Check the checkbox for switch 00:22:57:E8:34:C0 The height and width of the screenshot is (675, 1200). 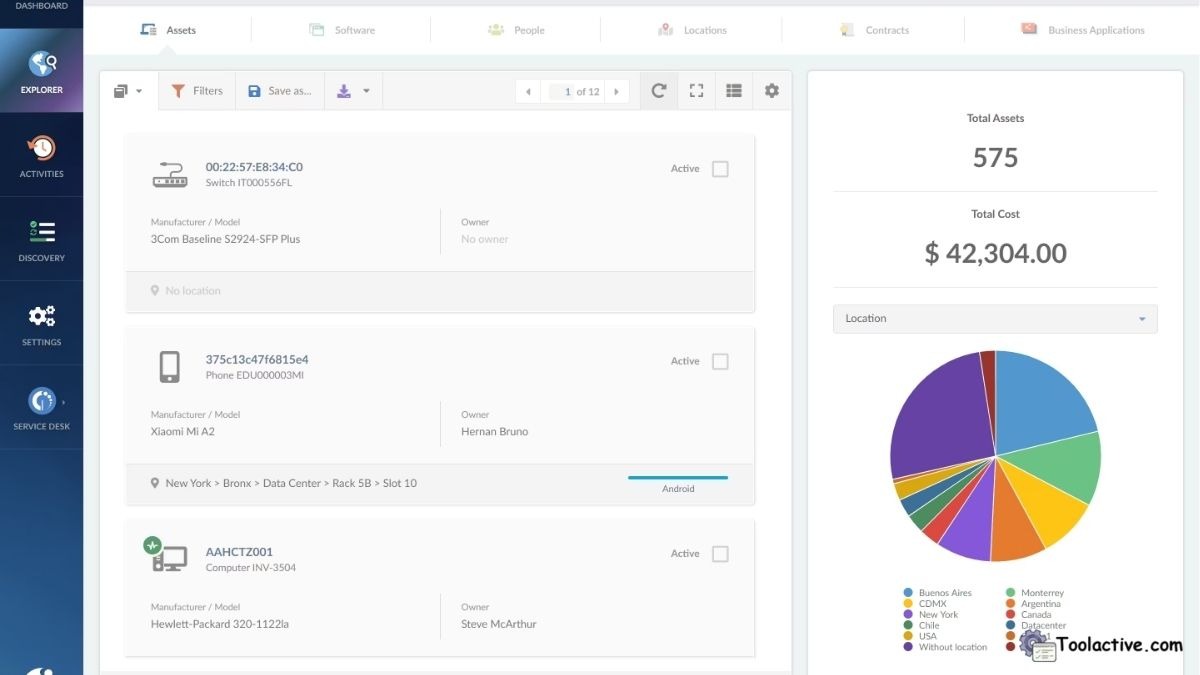[x=720, y=168]
